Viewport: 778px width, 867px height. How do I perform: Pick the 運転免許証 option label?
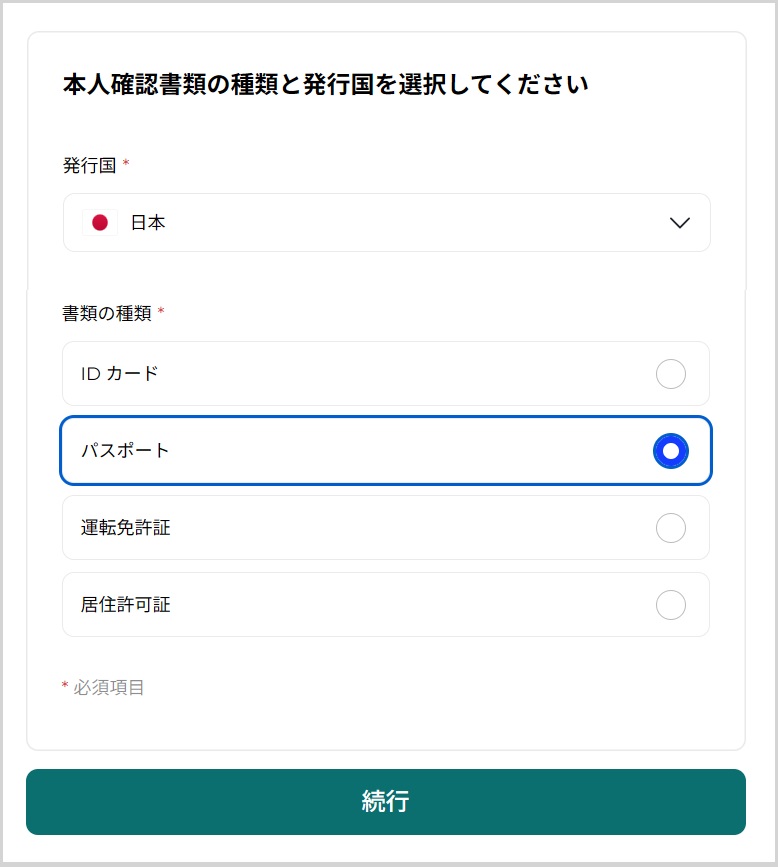coord(125,528)
